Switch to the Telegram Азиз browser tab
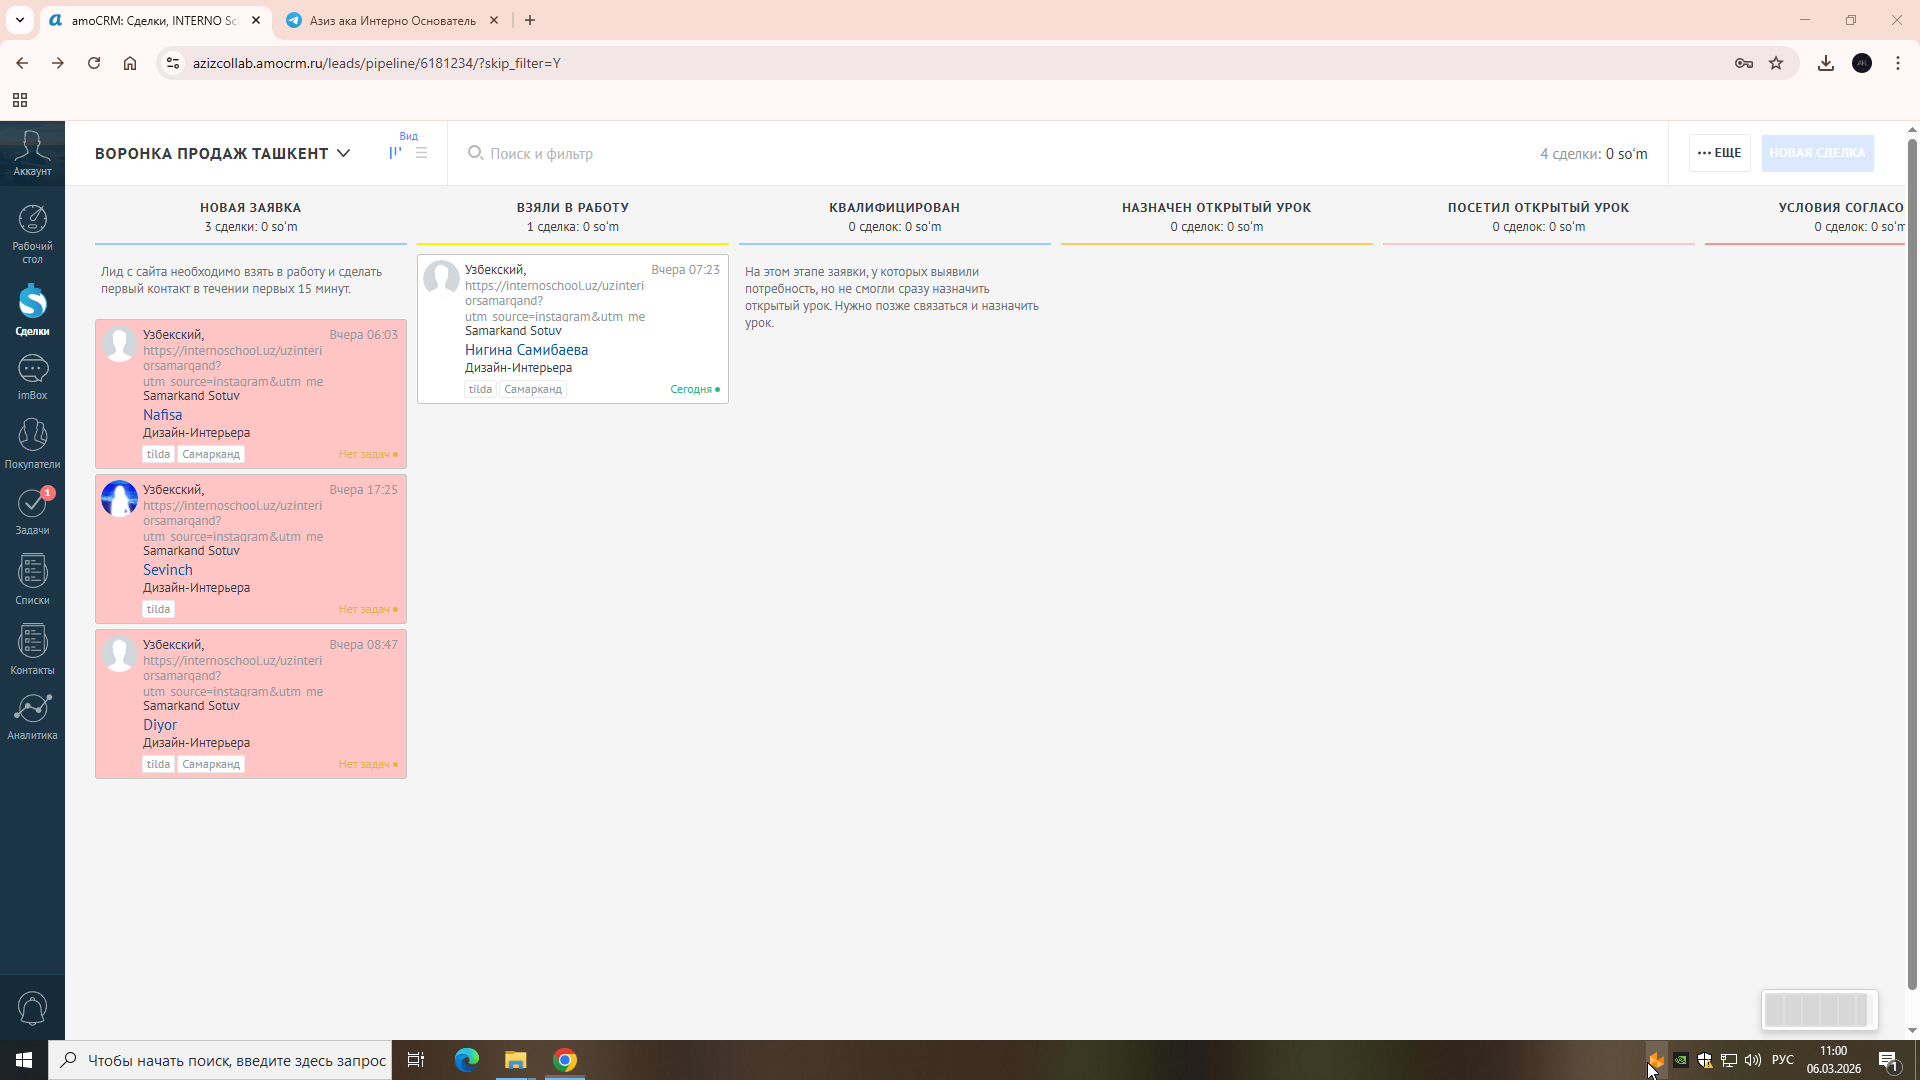Viewport: 1920px width, 1080px height. pos(392,20)
